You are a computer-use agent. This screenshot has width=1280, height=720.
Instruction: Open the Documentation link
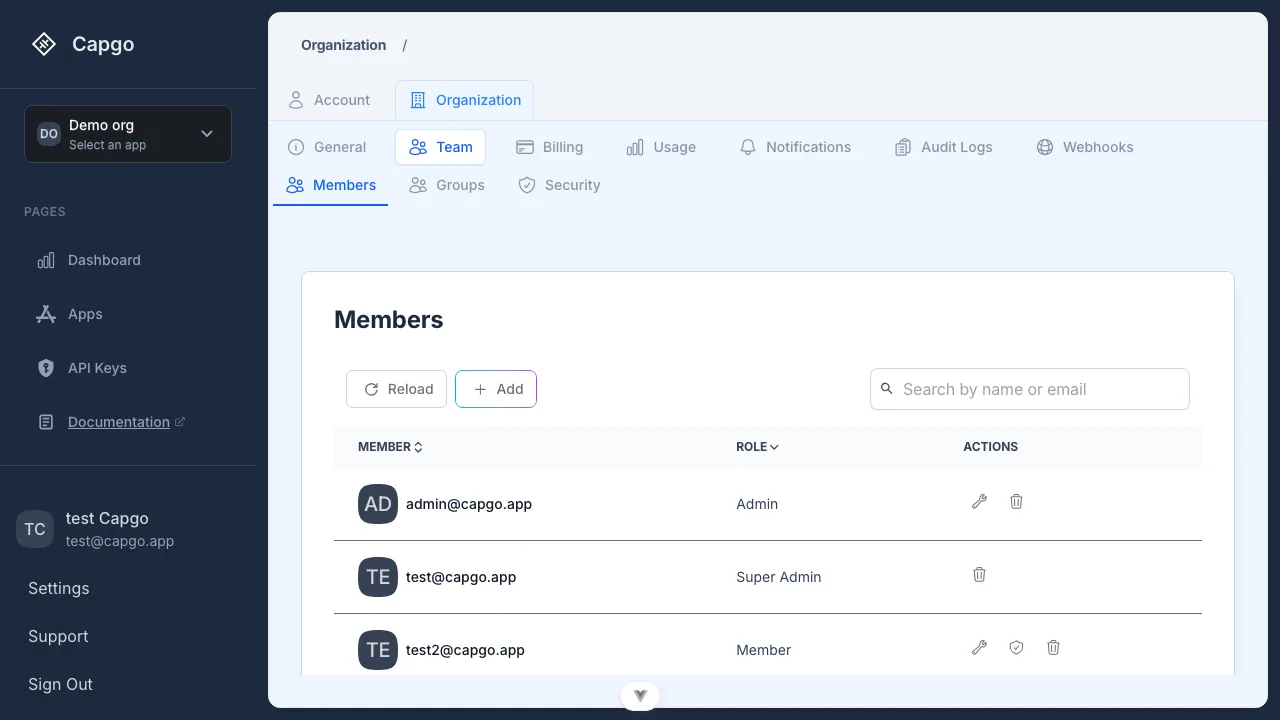119,422
